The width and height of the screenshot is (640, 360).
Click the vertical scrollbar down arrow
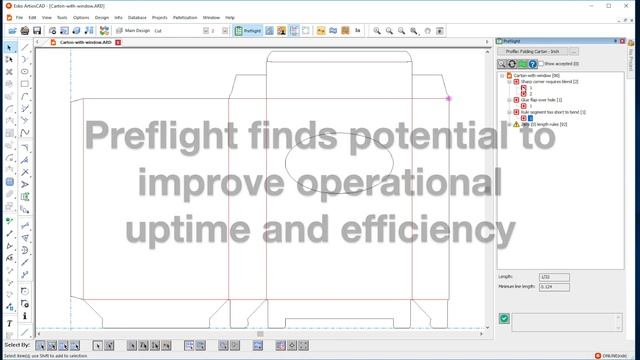coord(487,327)
